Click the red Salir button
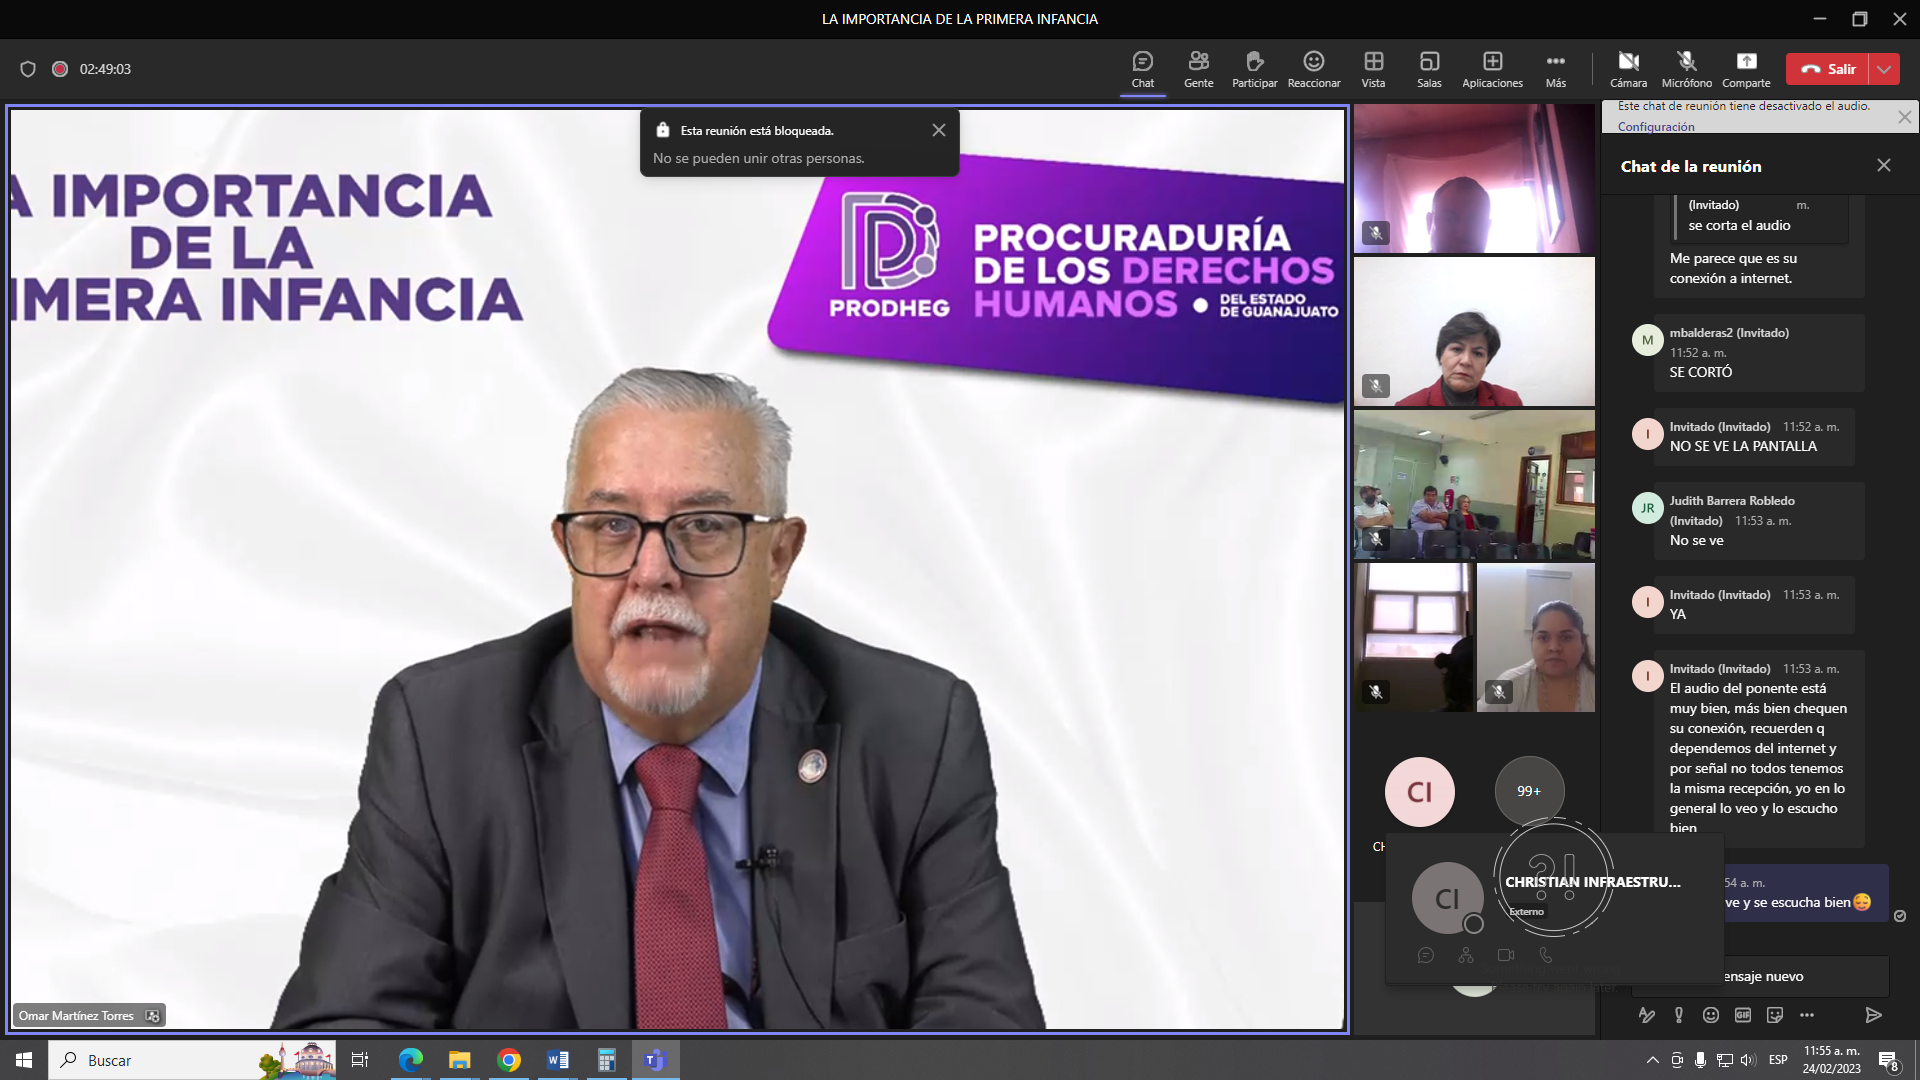 pos(1828,69)
